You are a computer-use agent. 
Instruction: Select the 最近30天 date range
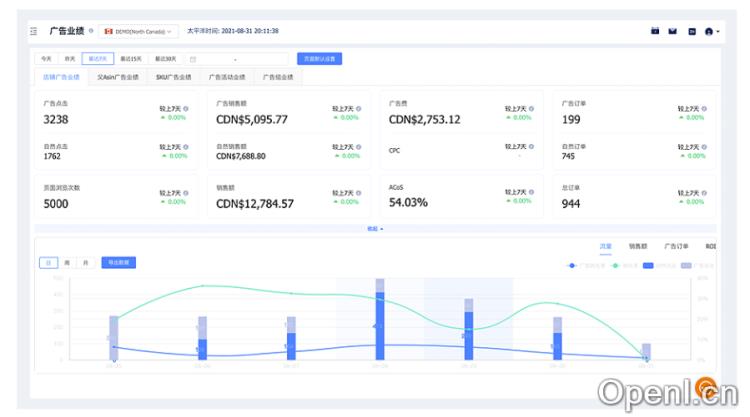point(165,59)
